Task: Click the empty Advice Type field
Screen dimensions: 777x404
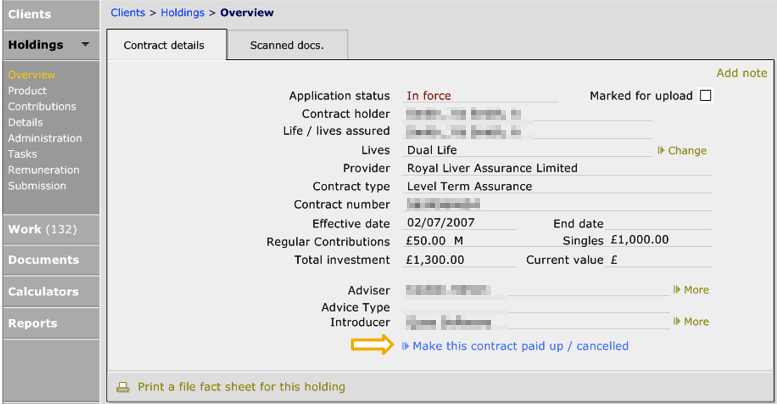Action: (537, 307)
